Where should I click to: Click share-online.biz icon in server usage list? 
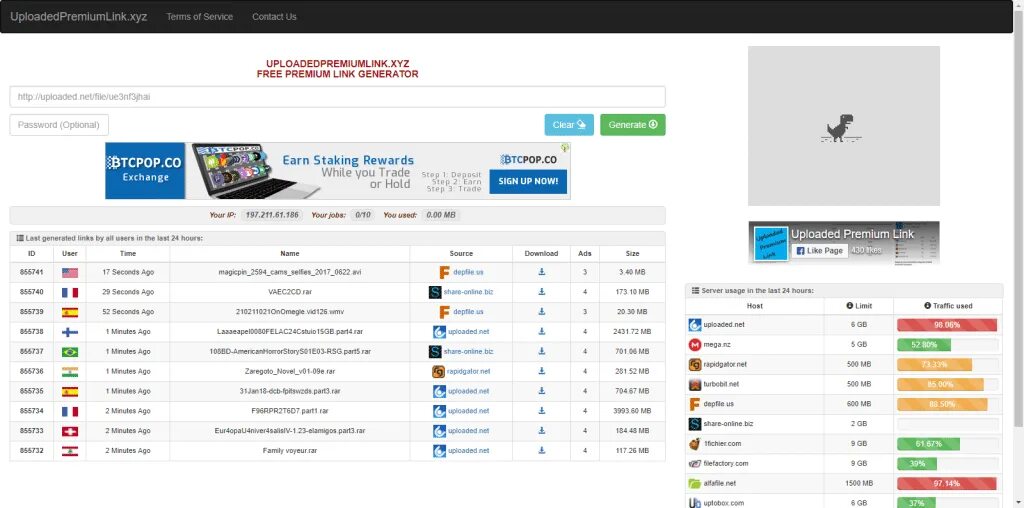(695, 424)
